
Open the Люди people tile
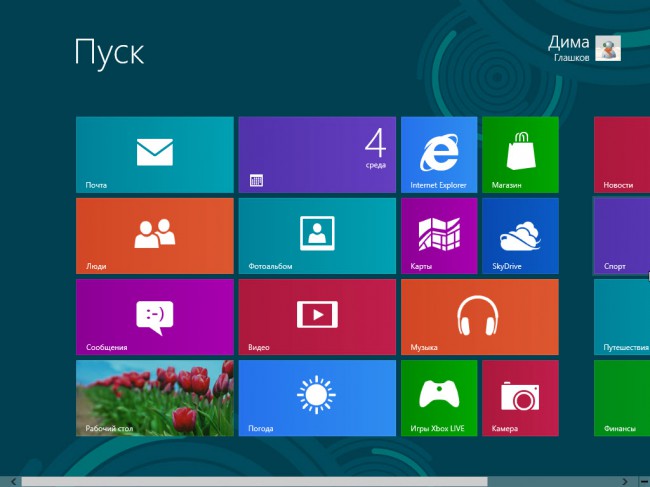coord(155,236)
